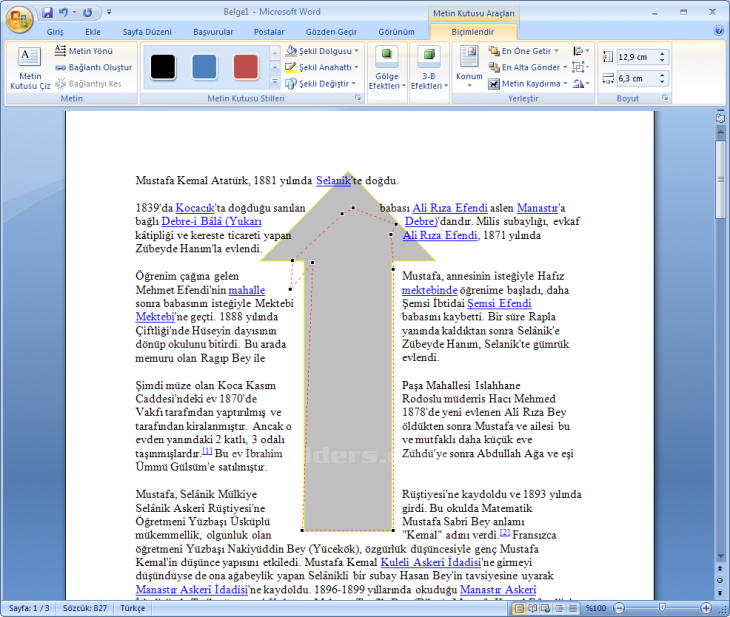Go to the Başvurular tab
This screenshot has width=730, height=617.
(x=213, y=32)
